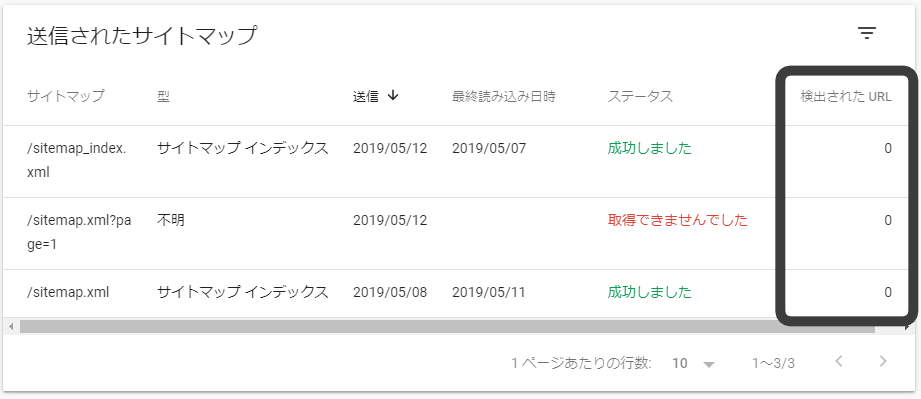This screenshot has height=399, width=921.
Task: Sort by ステータス column header
Action: click(x=640, y=96)
